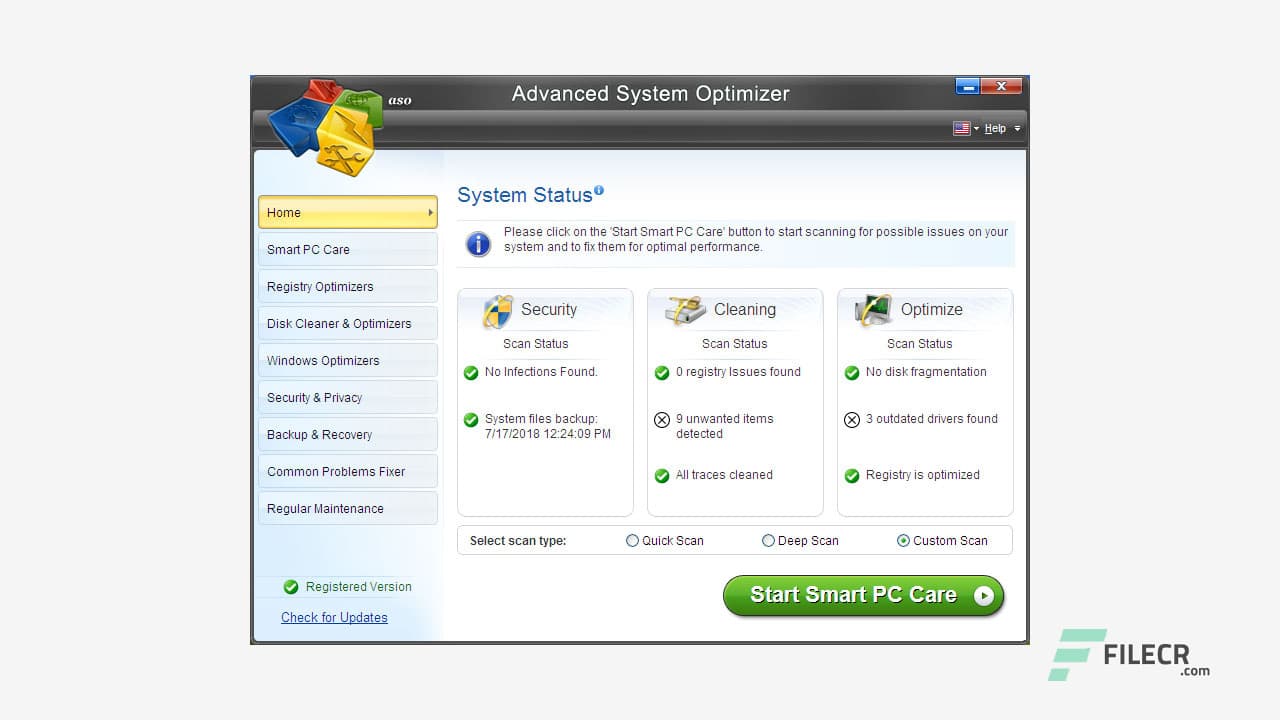Click the Cleaning brush icon
The width and height of the screenshot is (1280, 720).
[x=682, y=309]
